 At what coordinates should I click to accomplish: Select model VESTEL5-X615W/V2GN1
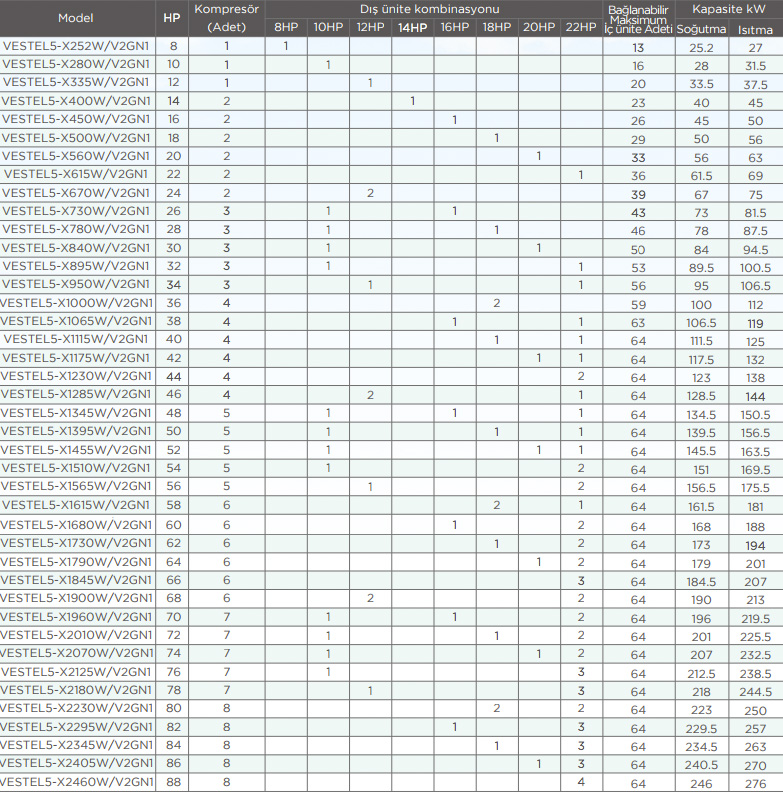pos(76,174)
